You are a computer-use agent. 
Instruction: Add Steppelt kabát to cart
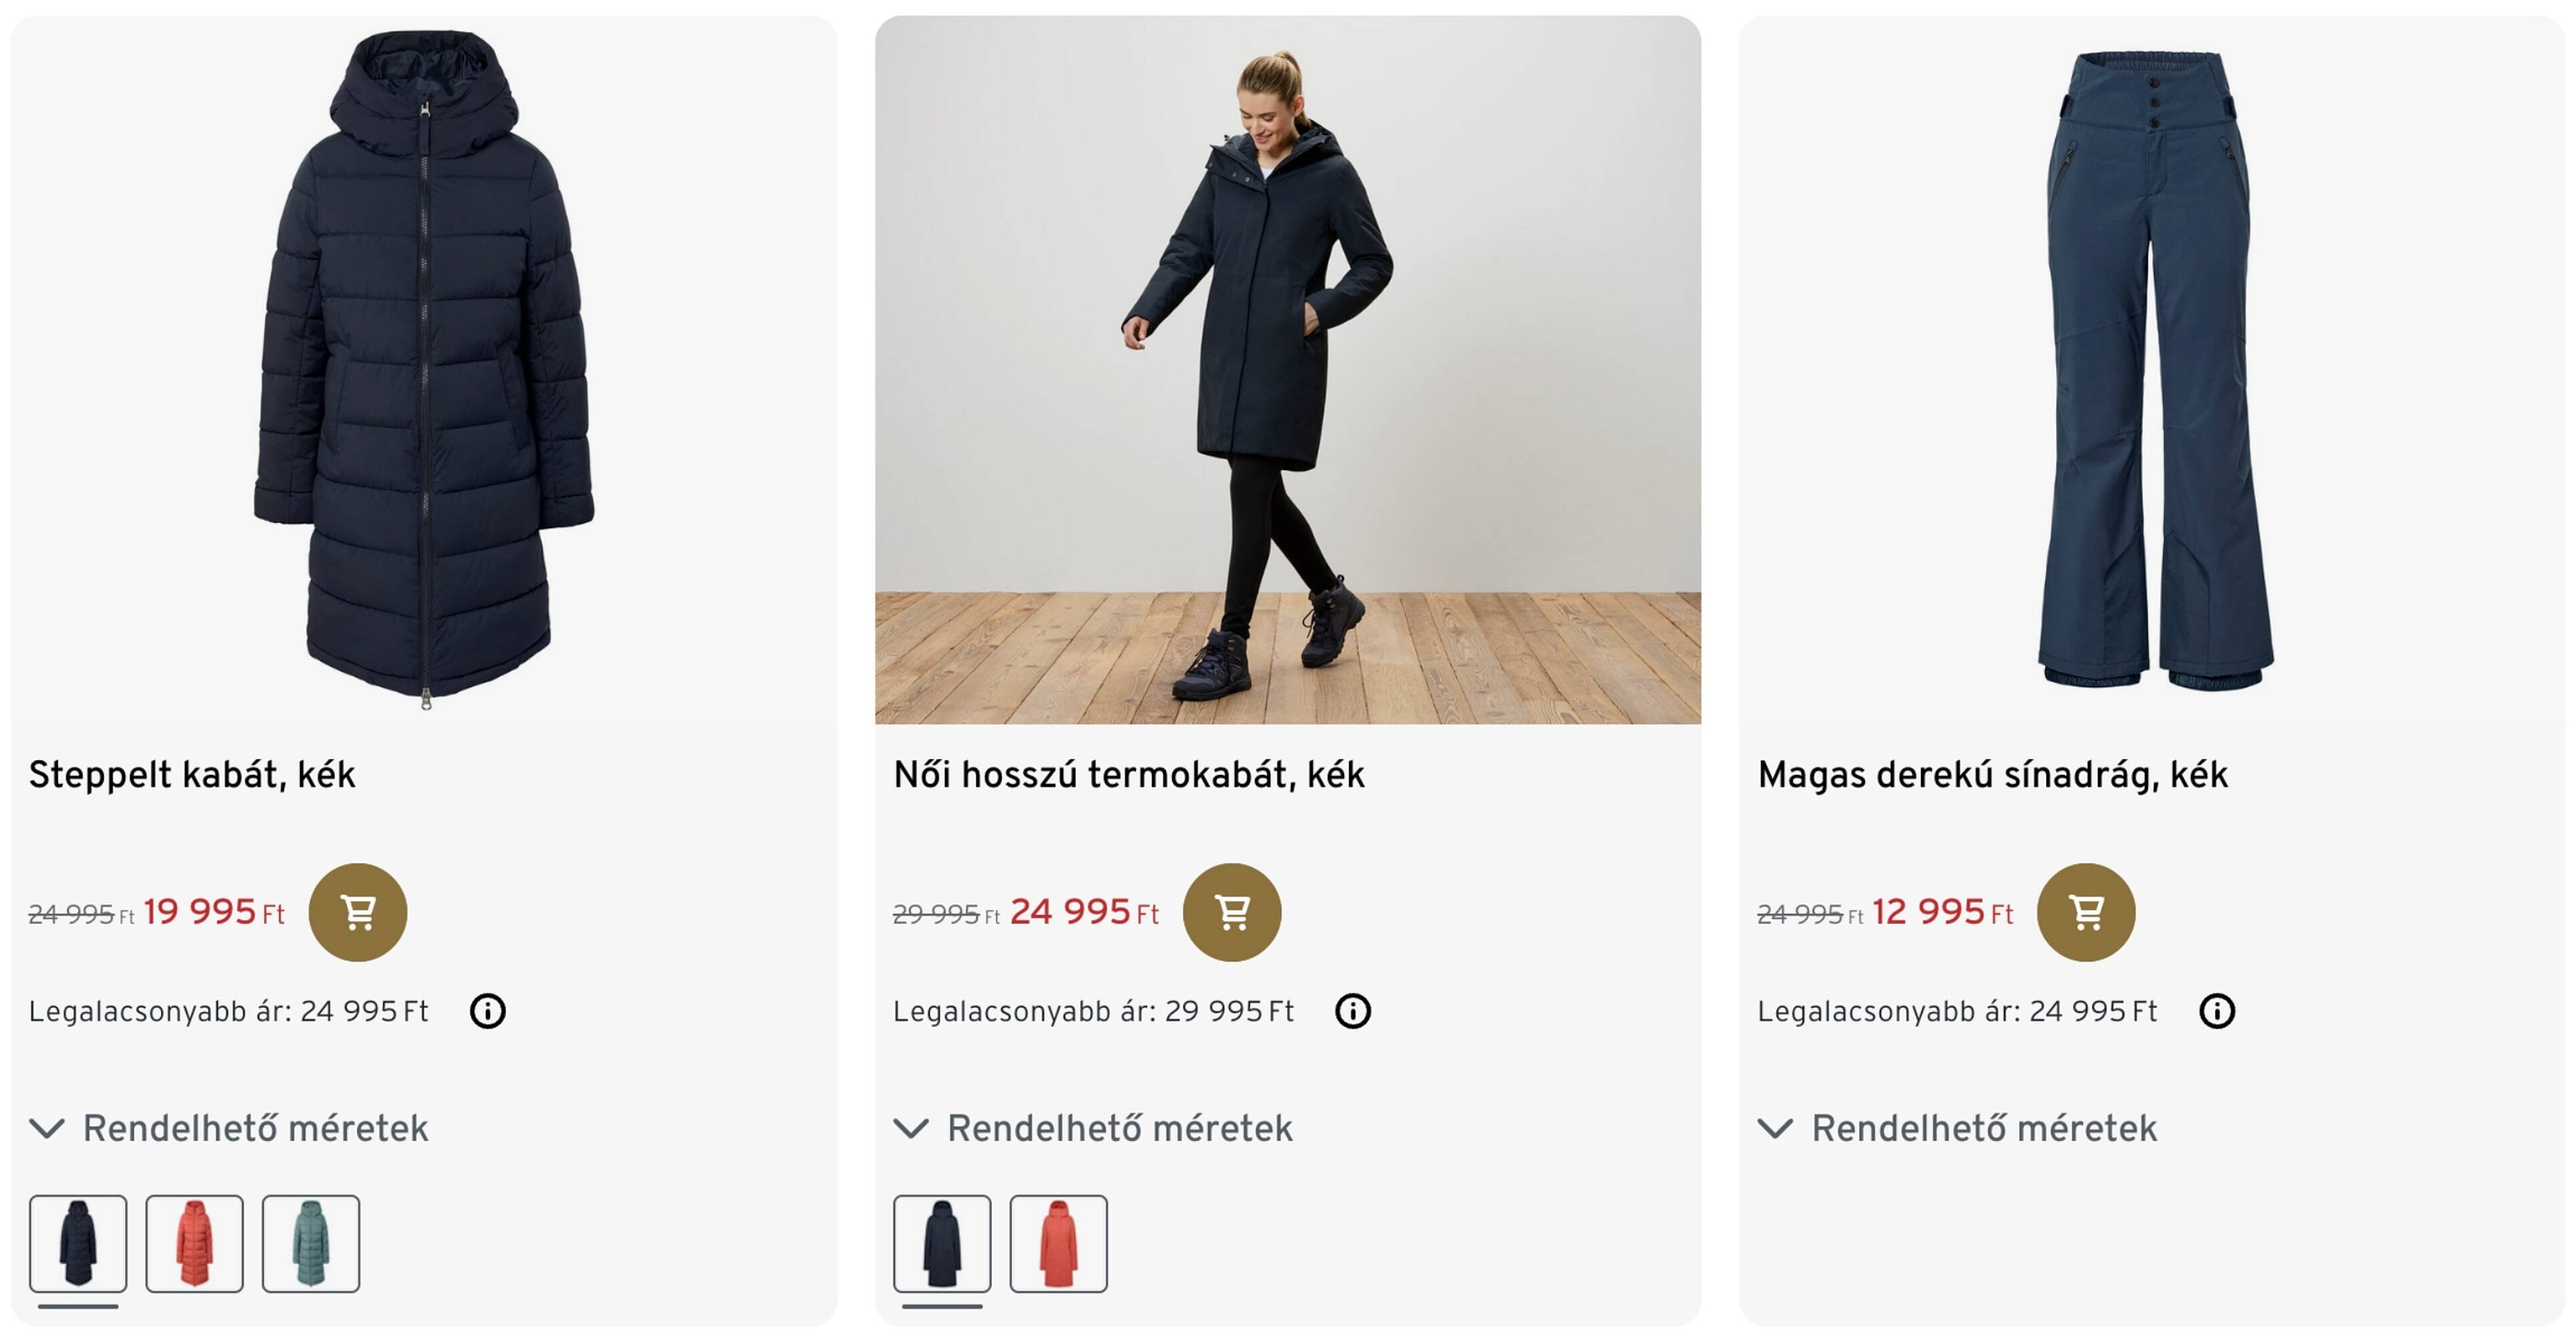click(x=357, y=912)
